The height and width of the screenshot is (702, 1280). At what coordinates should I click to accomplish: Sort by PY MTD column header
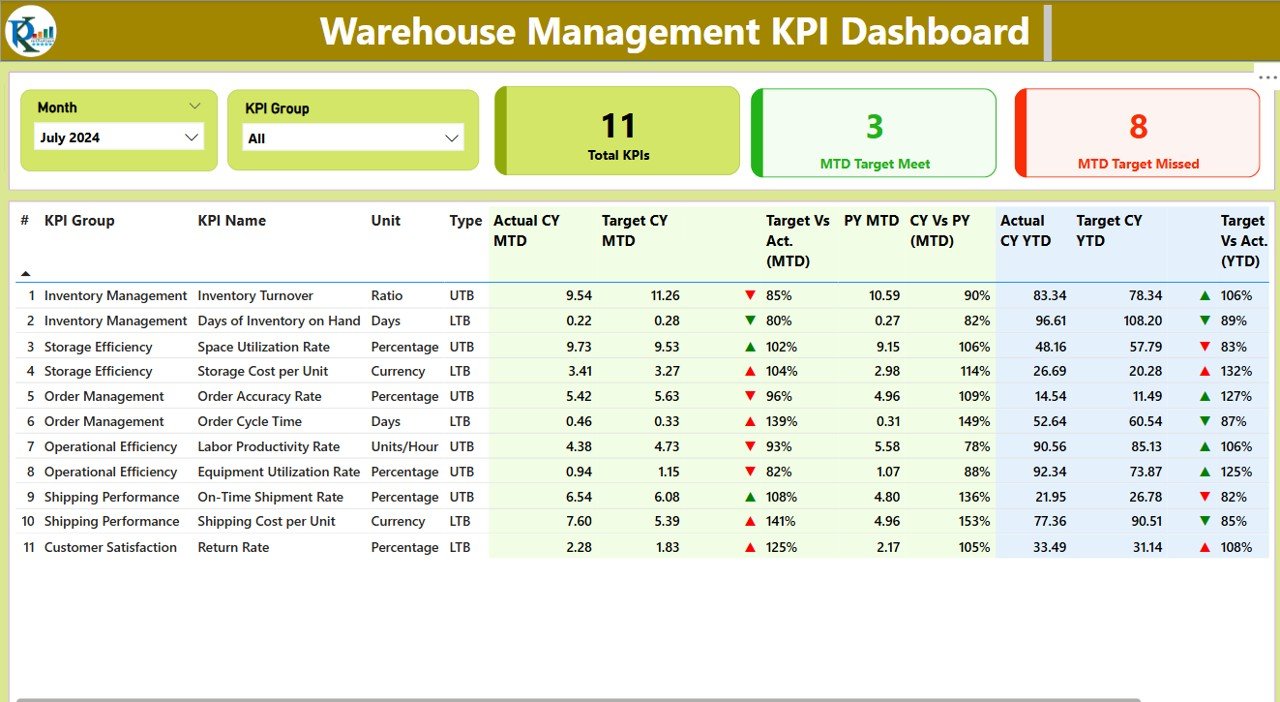pos(872,221)
